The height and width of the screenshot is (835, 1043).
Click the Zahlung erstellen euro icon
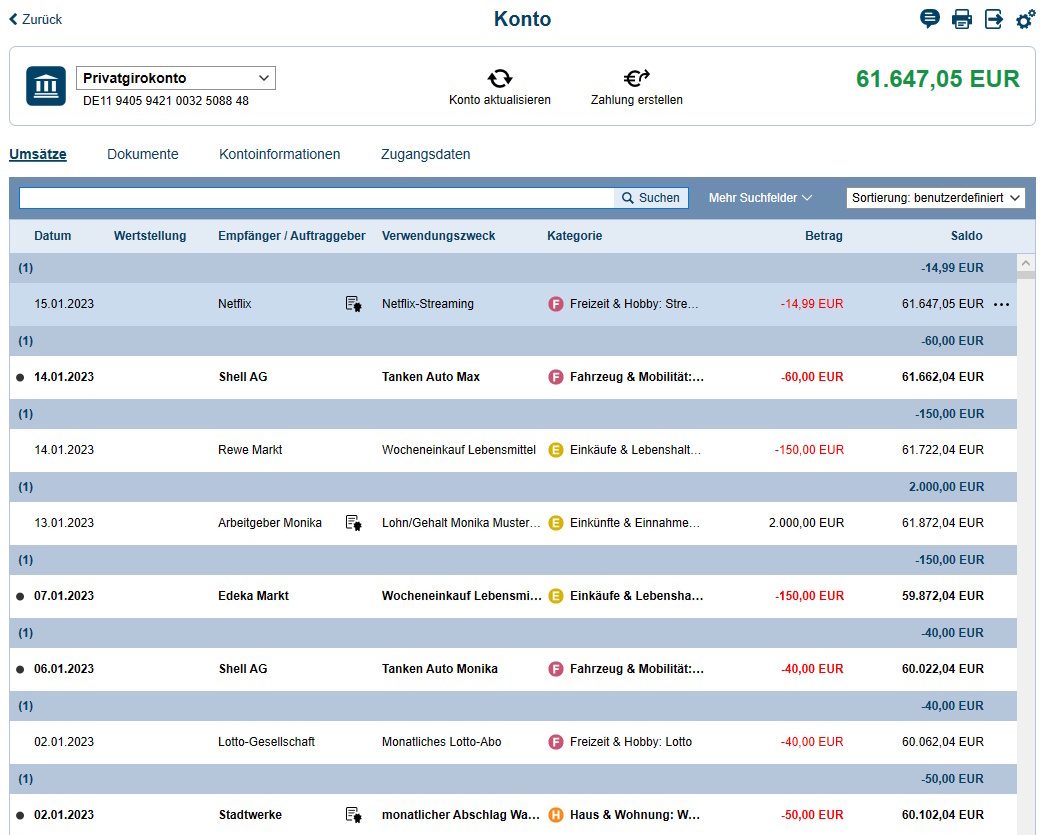[636, 78]
